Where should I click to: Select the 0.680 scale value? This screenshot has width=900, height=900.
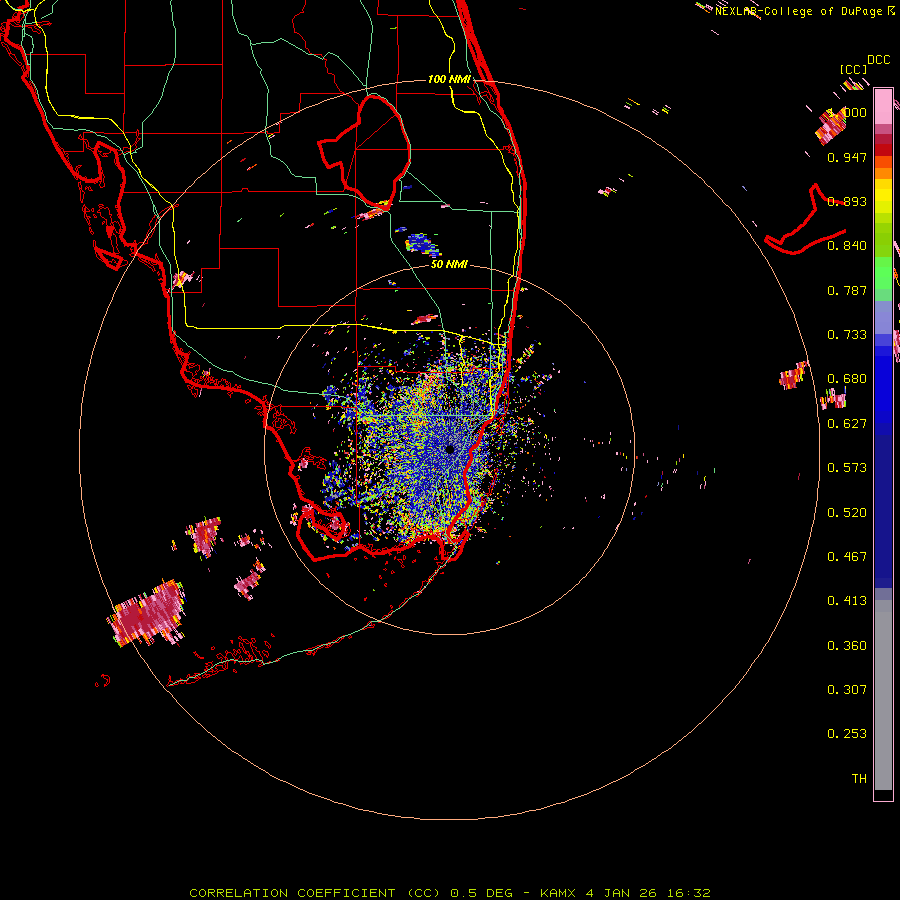[x=847, y=379]
